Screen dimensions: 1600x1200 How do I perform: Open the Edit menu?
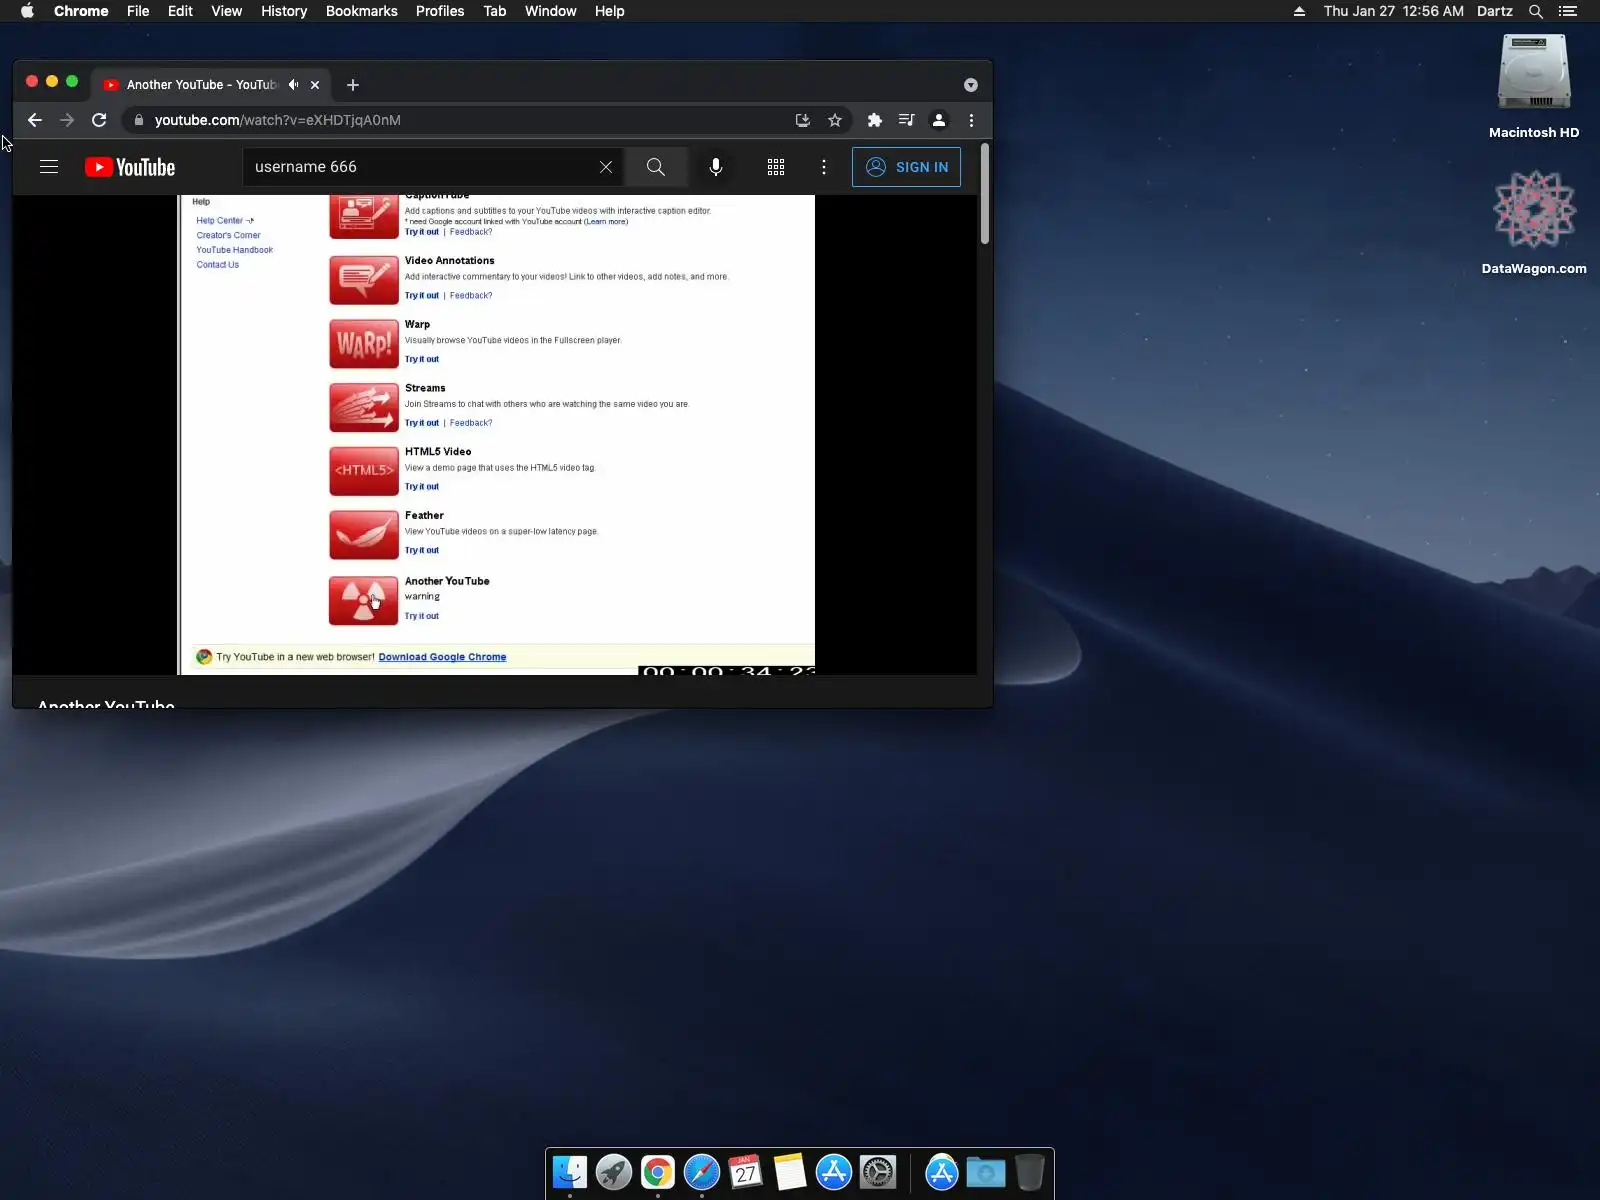click(180, 11)
